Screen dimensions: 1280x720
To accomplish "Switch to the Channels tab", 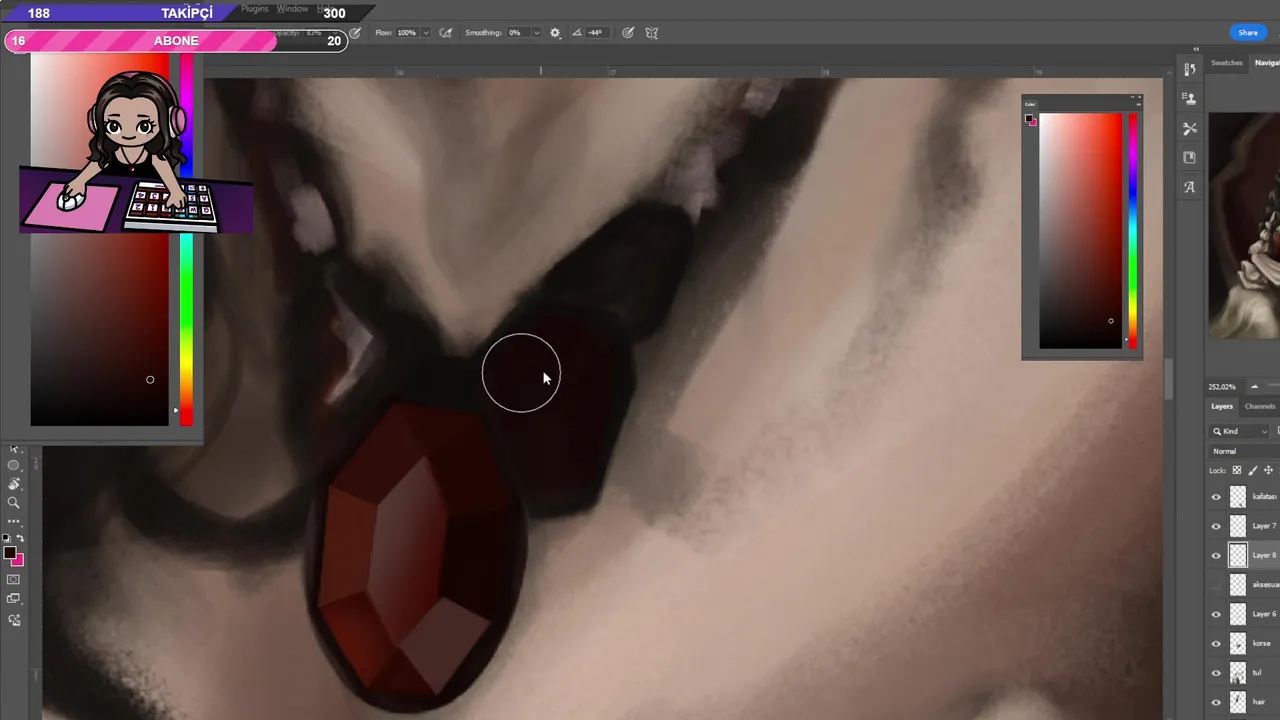I will 1260,406.
